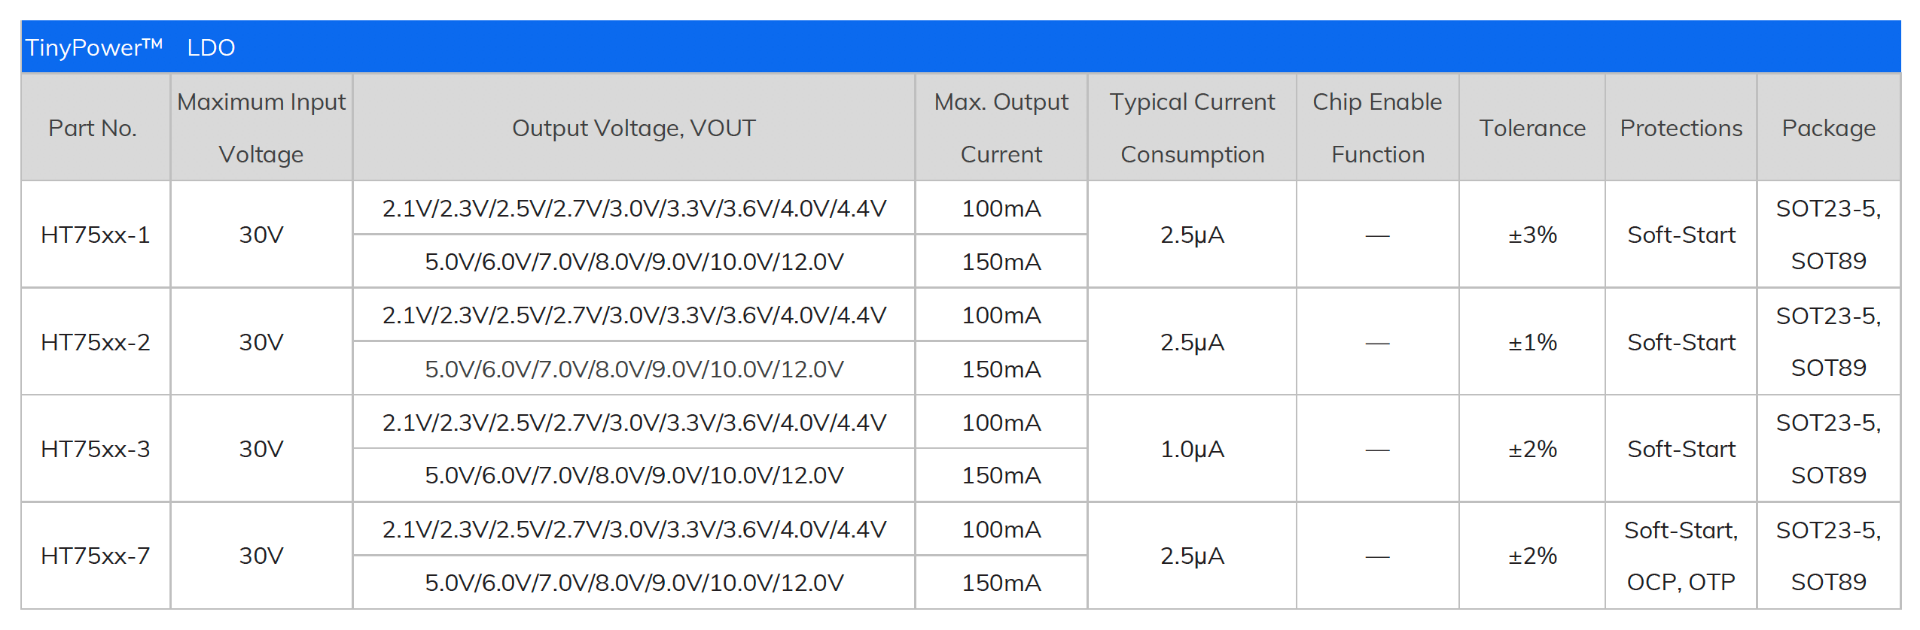Click the HT75xx-3 part number cell
The image size is (1920, 630).
point(95,449)
